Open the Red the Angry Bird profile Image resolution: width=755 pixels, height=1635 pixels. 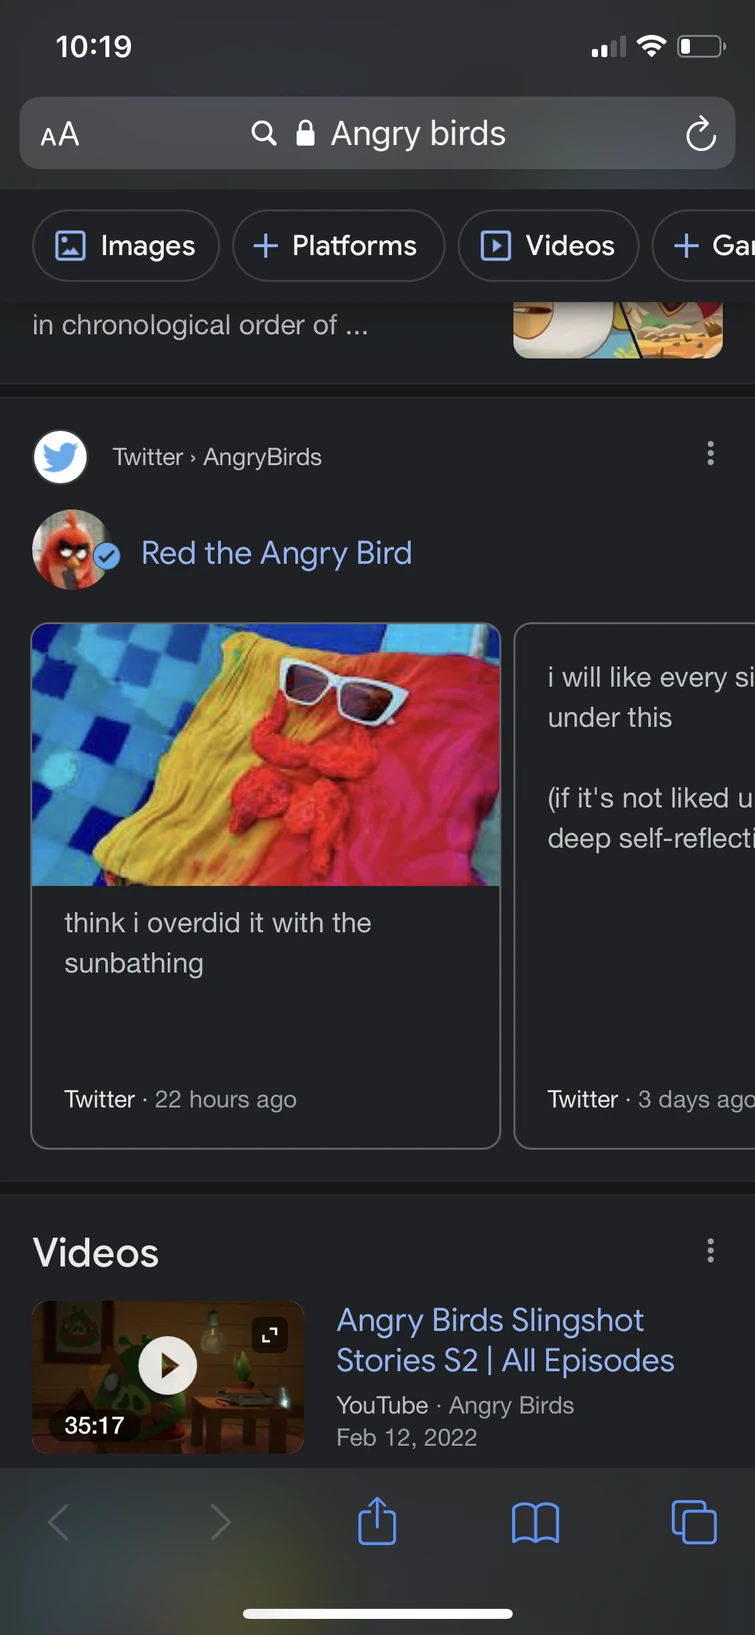click(276, 553)
